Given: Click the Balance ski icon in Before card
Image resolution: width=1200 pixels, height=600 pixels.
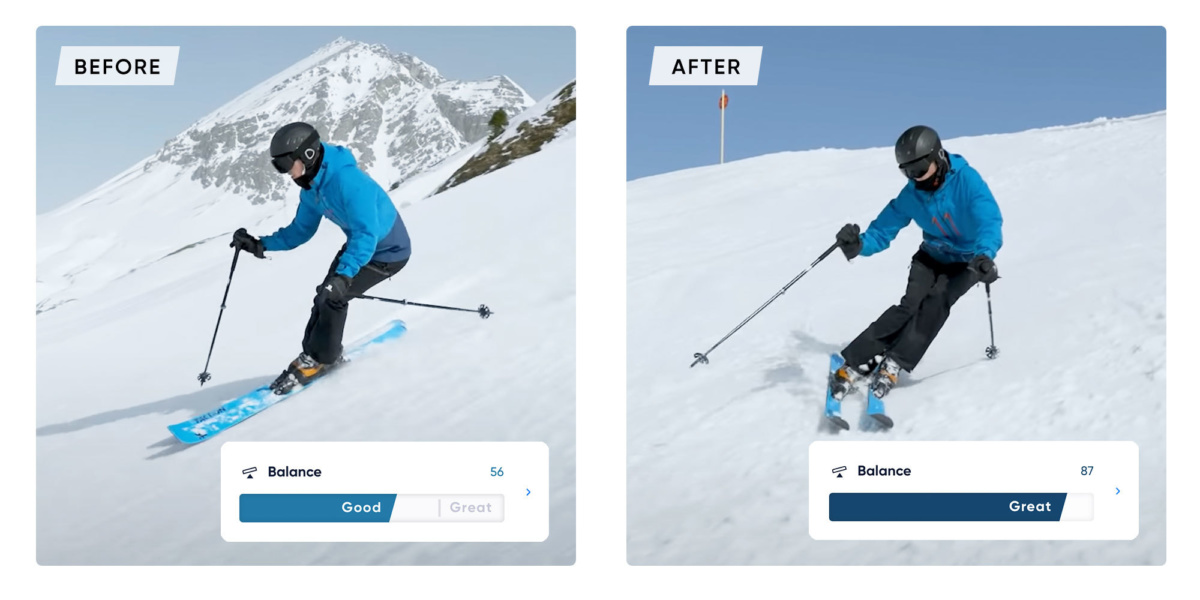Looking at the screenshot, I should (250, 472).
